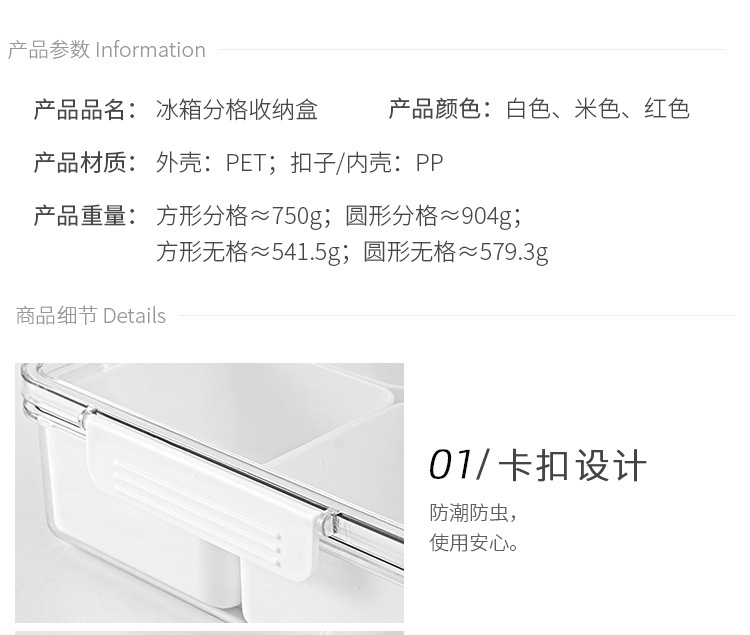This screenshot has height=635, width=750.
Task: Click the white clasp in the photo
Action: point(203,493)
